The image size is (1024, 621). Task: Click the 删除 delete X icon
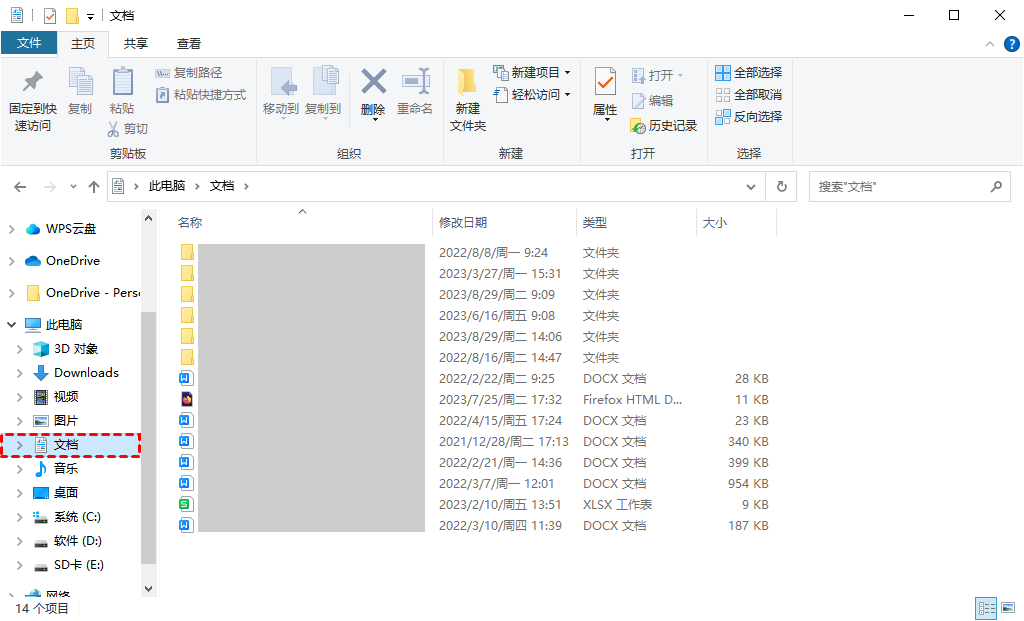tap(374, 82)
